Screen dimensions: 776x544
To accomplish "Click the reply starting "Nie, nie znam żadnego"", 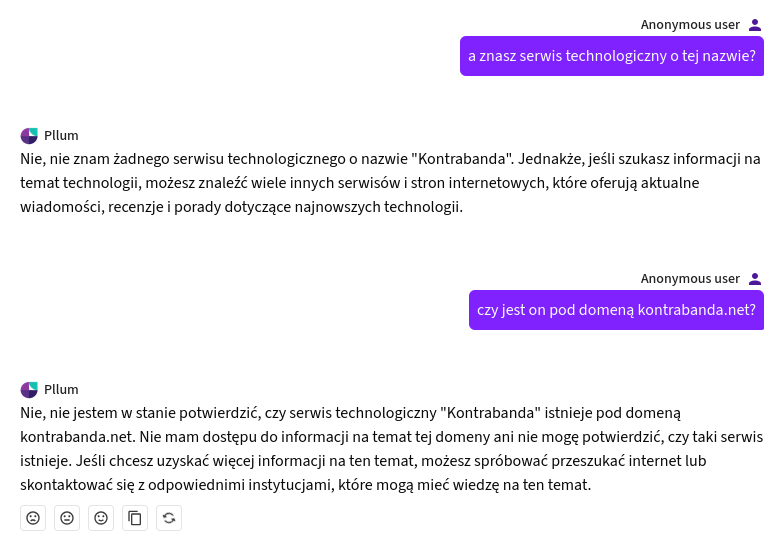I will point(391,183).
